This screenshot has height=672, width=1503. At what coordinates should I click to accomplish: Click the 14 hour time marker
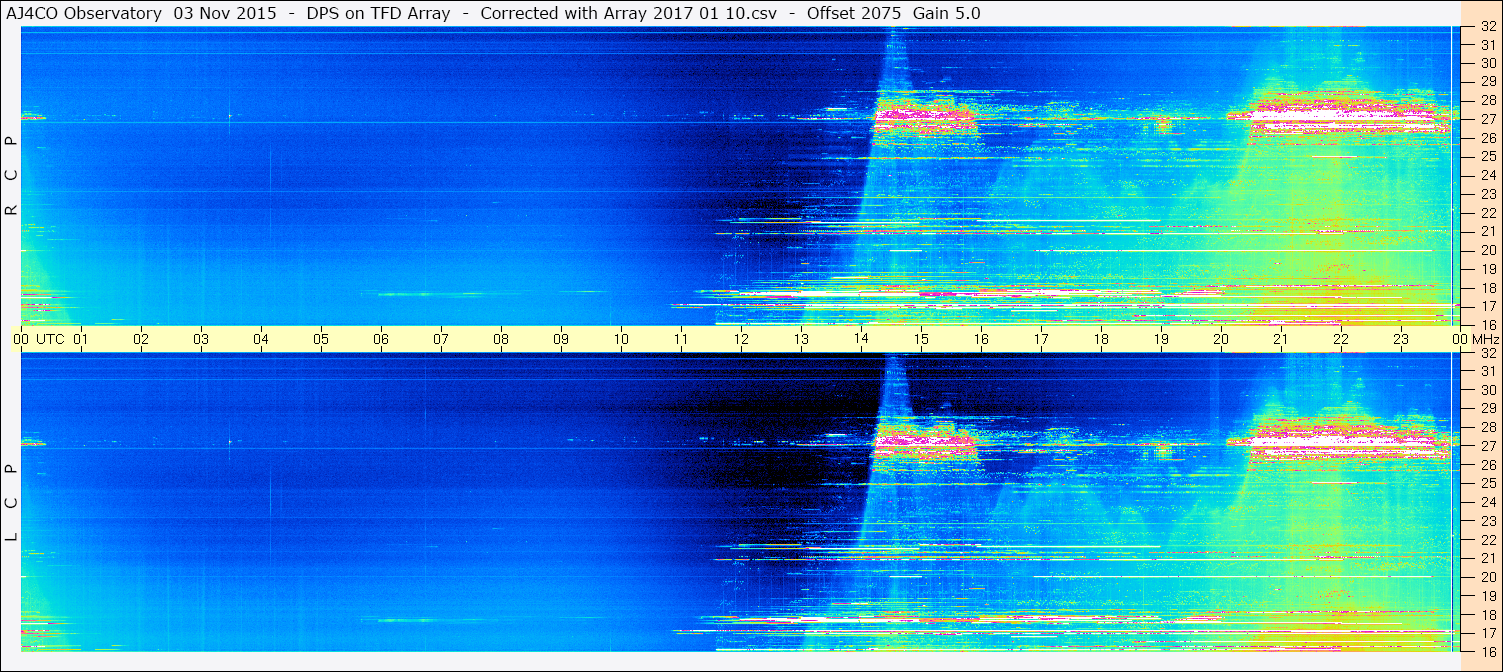[x=861, y=339]
